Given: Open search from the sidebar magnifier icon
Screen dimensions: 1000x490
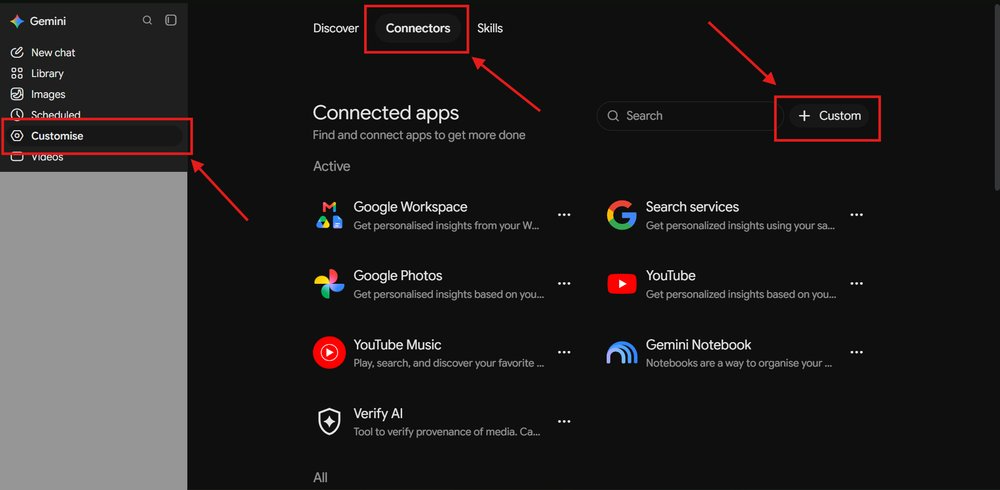Looking at the screenshot, I should pos(147,20).
